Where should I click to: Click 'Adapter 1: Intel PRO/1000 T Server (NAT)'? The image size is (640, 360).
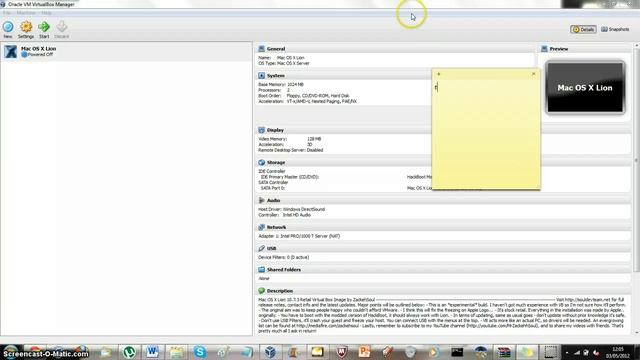pos(299,236)
